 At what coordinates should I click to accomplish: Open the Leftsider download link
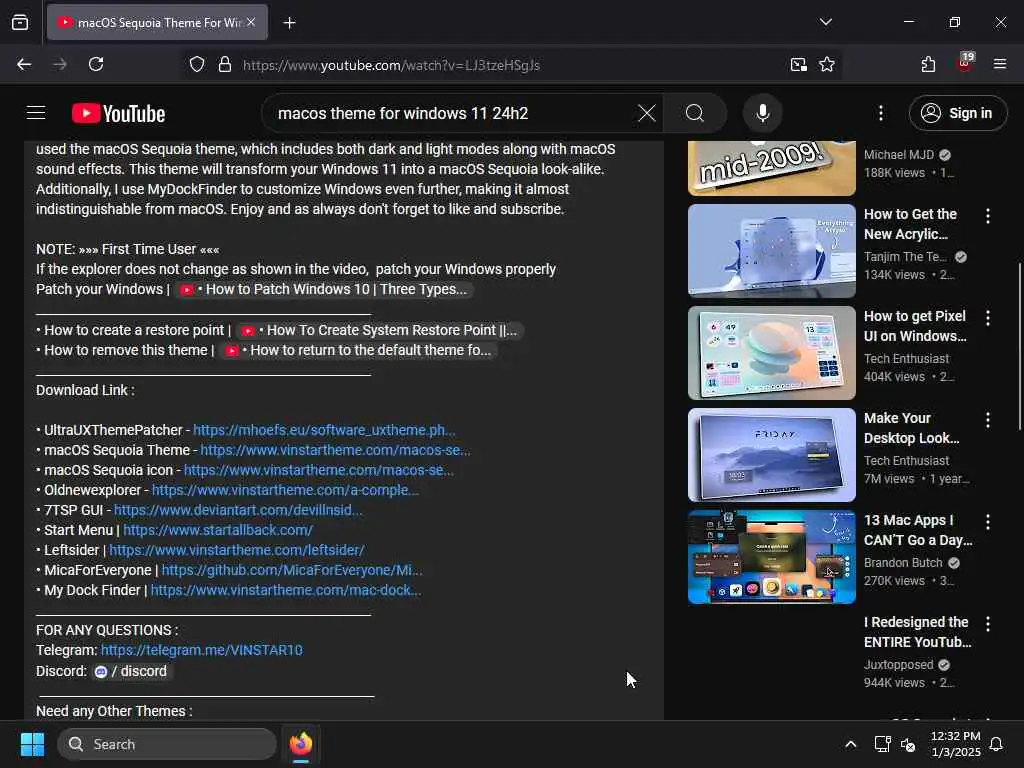236,551
